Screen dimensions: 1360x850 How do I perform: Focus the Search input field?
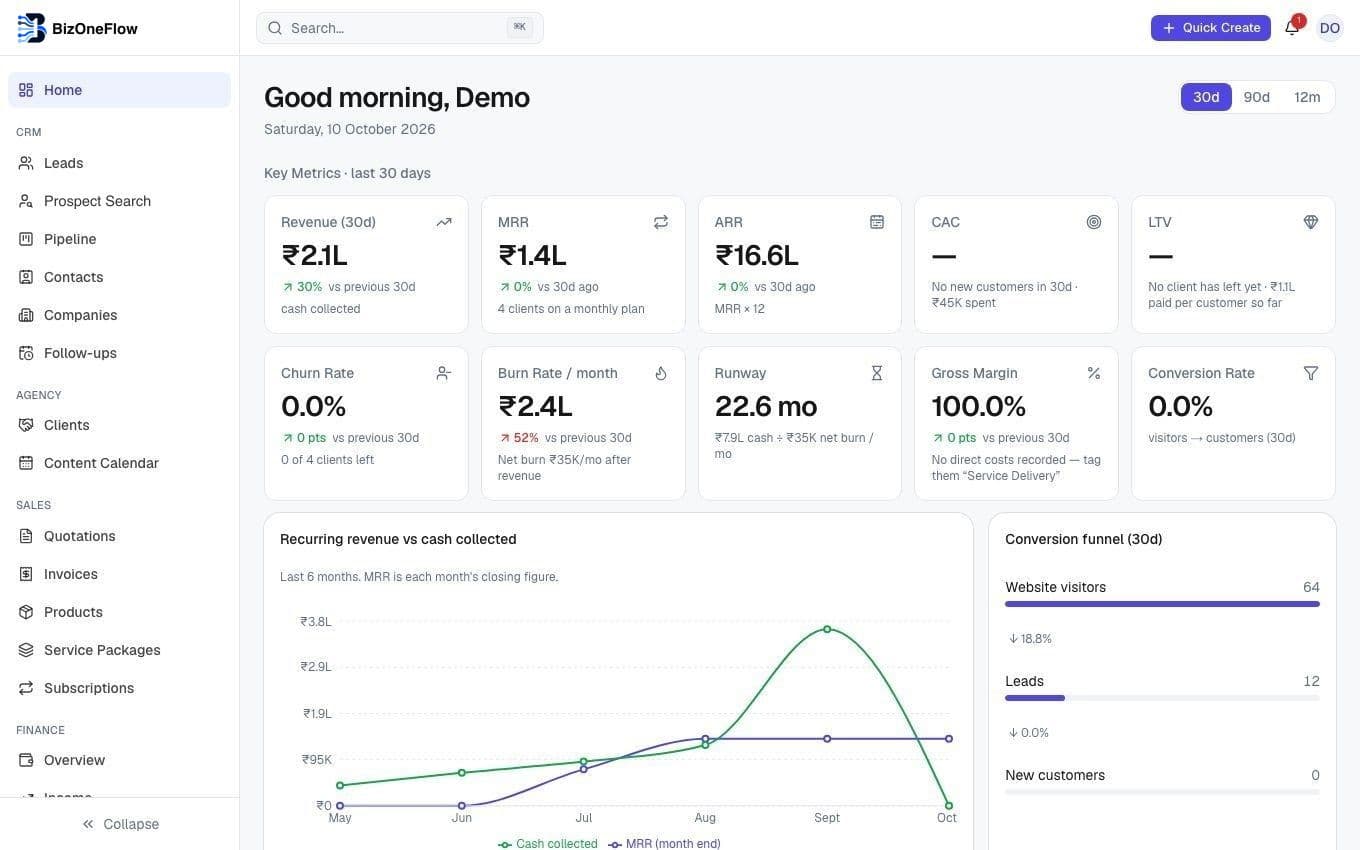click(x=400, y=28)
